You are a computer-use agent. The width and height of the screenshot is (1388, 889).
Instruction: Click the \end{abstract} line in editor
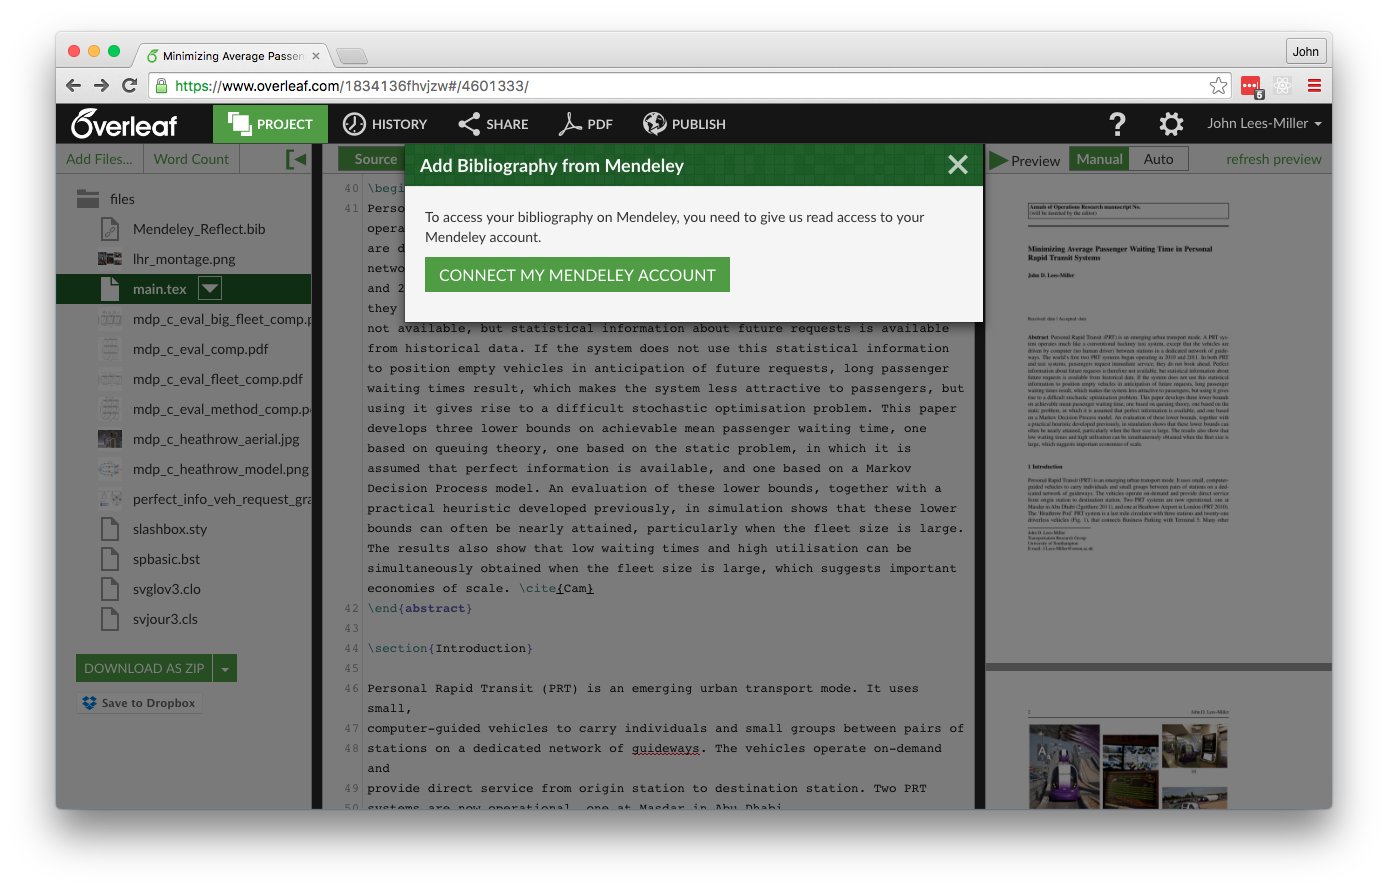pyautogui.click(x=419, y=608)
